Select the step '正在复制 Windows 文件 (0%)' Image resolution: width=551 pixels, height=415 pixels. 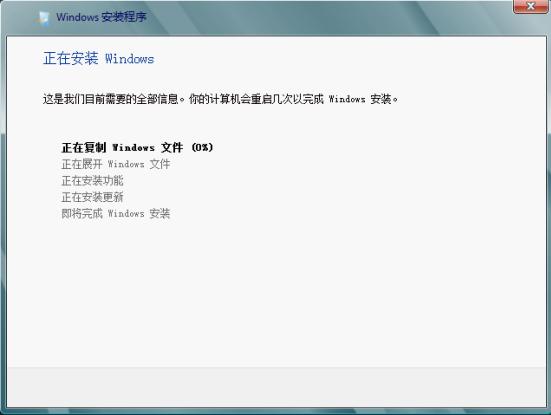[x=137, y=148]
